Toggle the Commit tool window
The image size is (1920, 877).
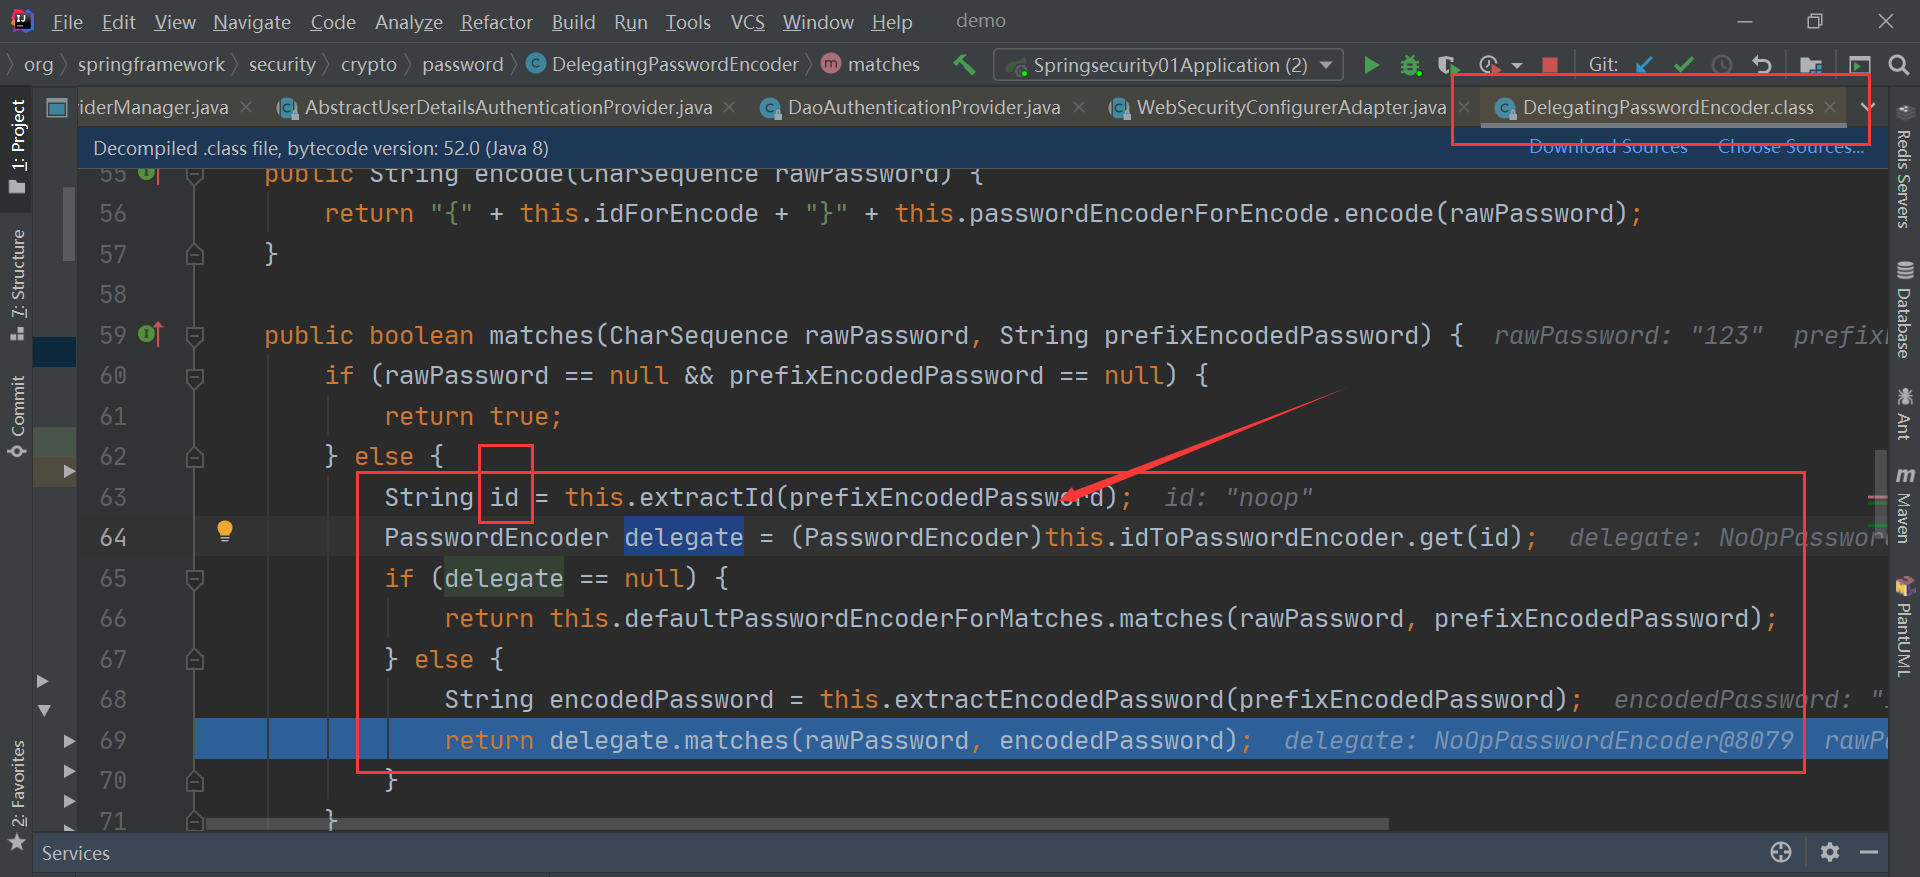(x=17, y=416)
